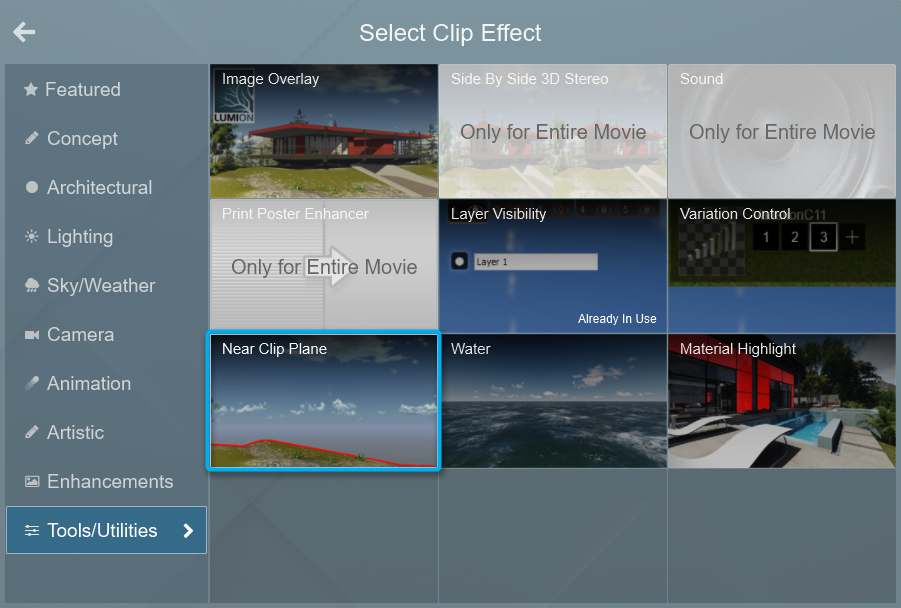The image size is (901, 608).
Task: Select the Near Clip Plane effect
Action: [323, 401]
